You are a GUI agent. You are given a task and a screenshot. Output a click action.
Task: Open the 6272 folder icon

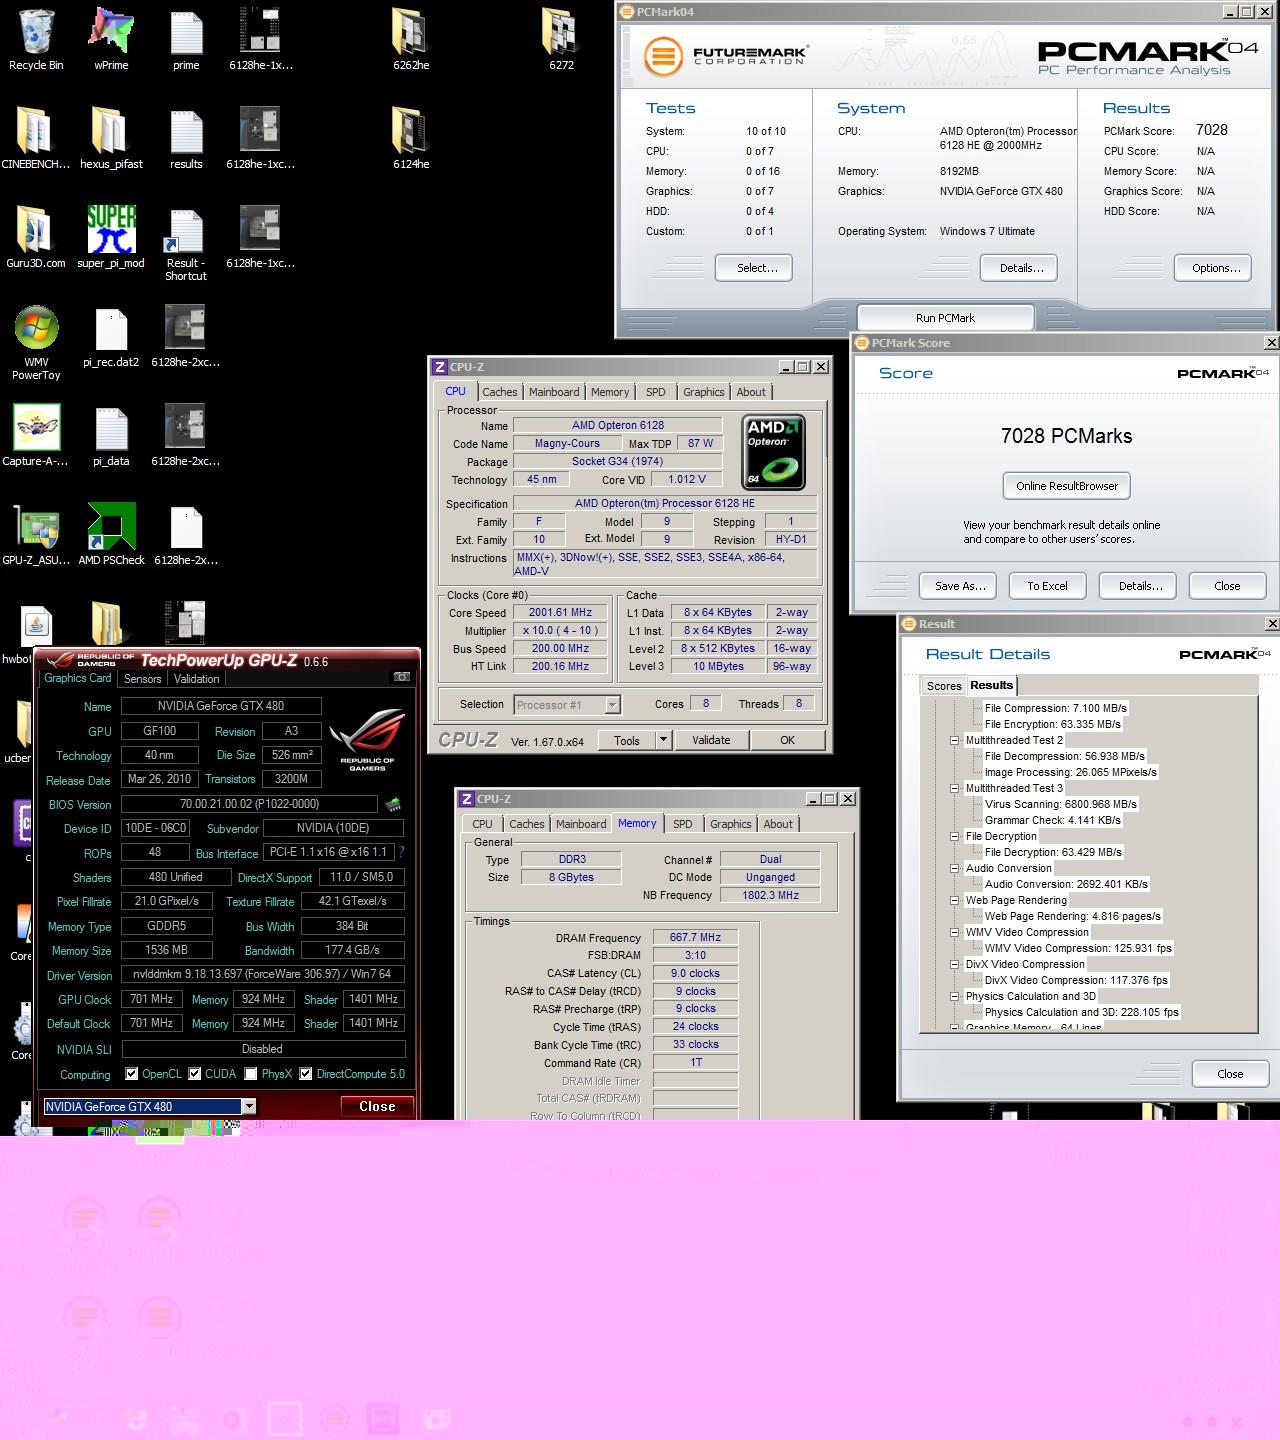click(561, 40)
